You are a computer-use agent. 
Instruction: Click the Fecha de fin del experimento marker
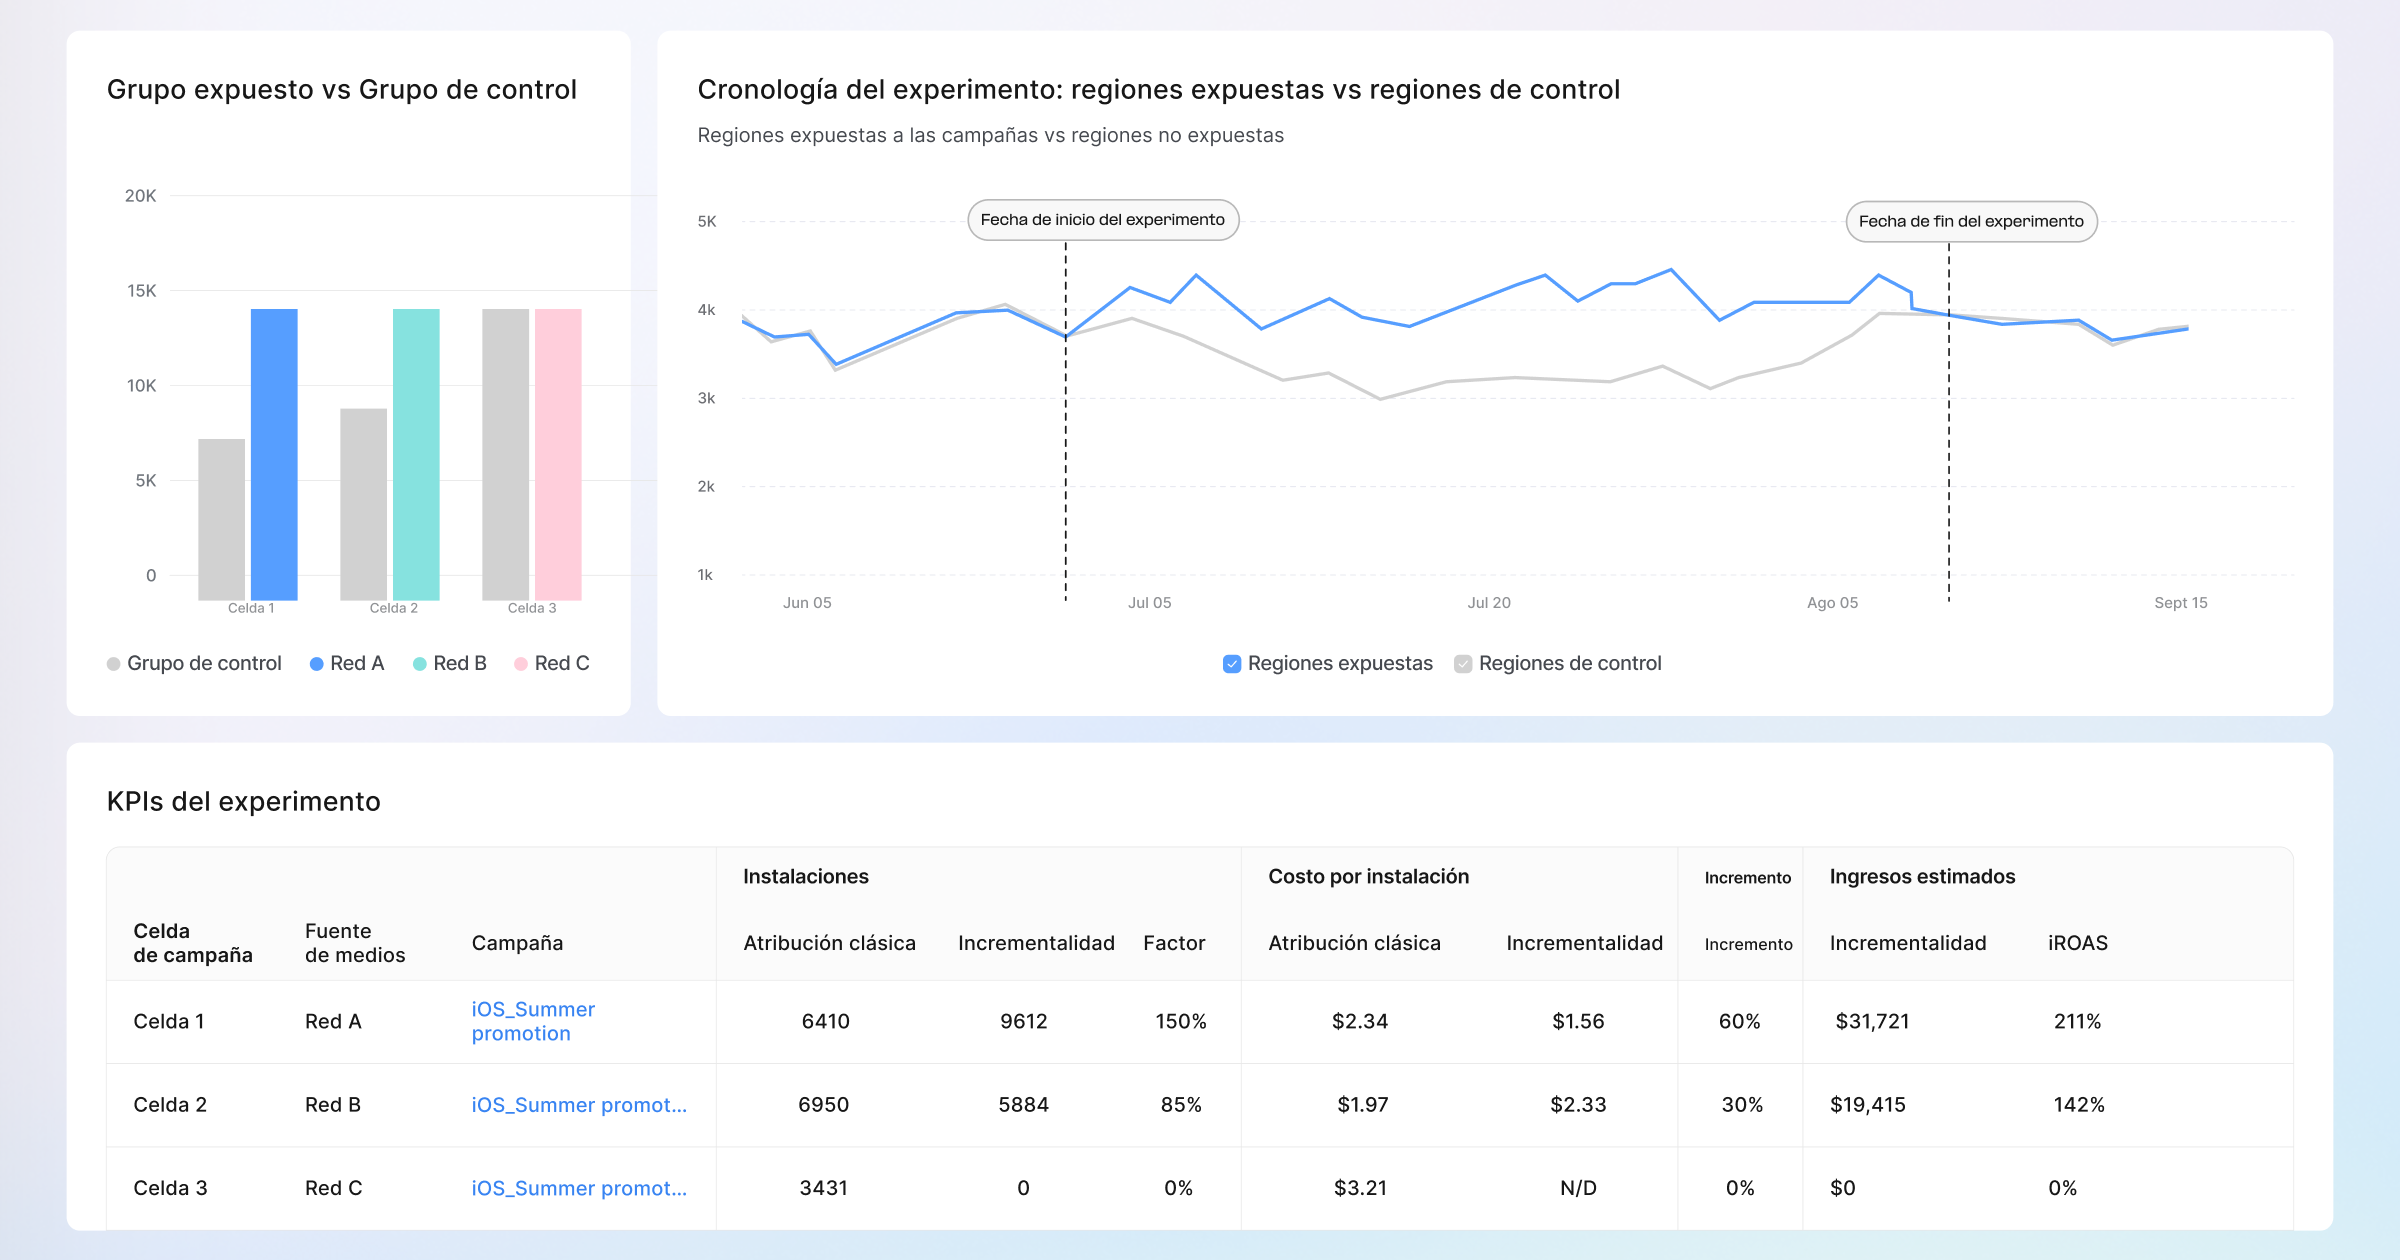tap(1971, 221)
